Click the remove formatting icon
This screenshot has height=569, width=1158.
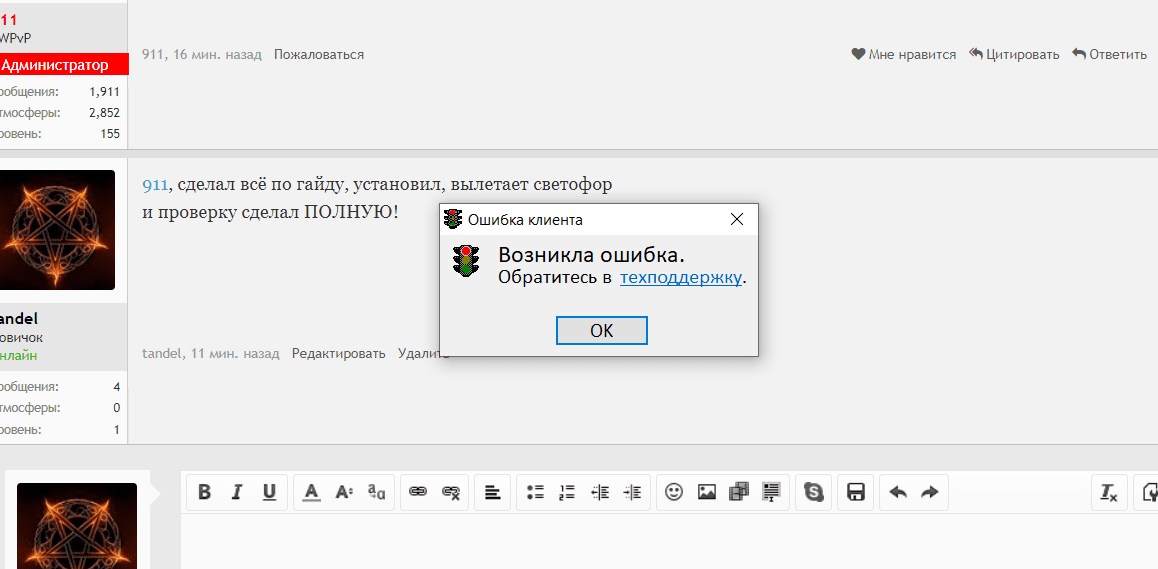[1109, 492]
